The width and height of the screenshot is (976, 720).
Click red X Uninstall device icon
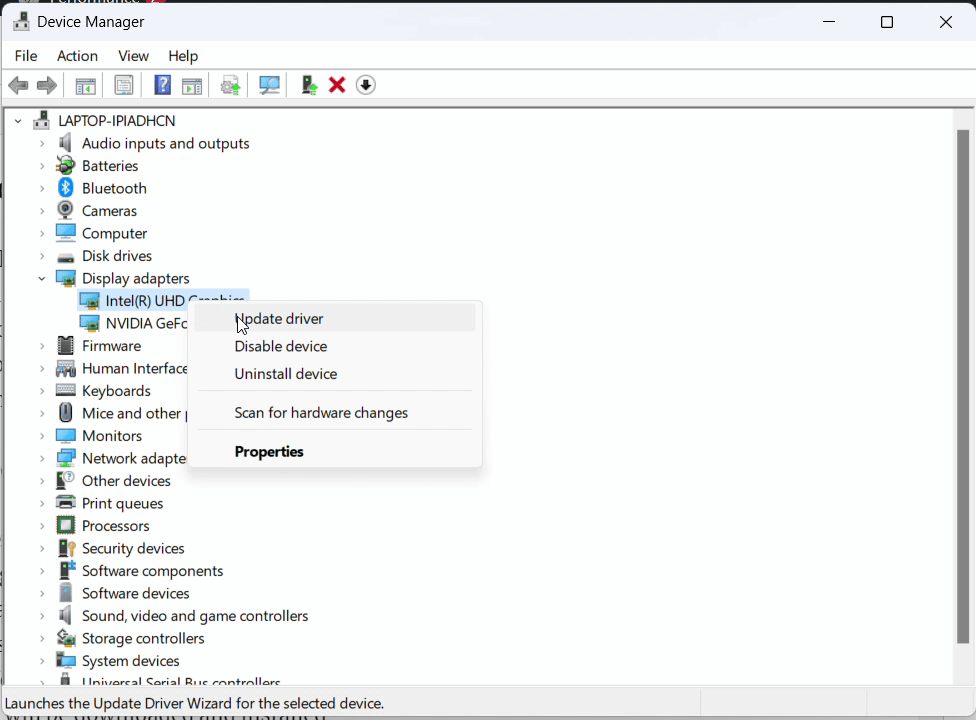point(337,85)
